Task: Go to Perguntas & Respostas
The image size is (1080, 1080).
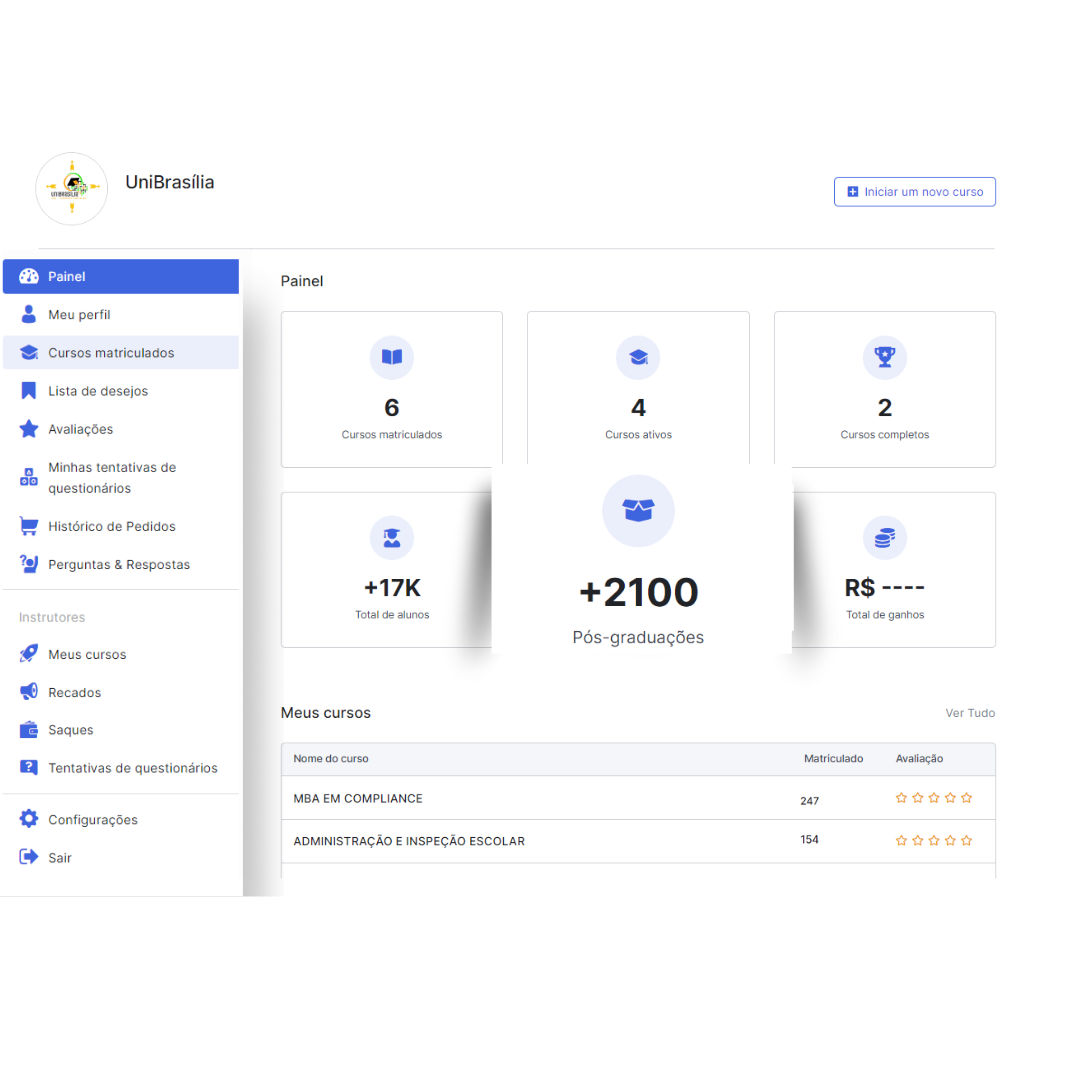Action: [x=118, y=565]
